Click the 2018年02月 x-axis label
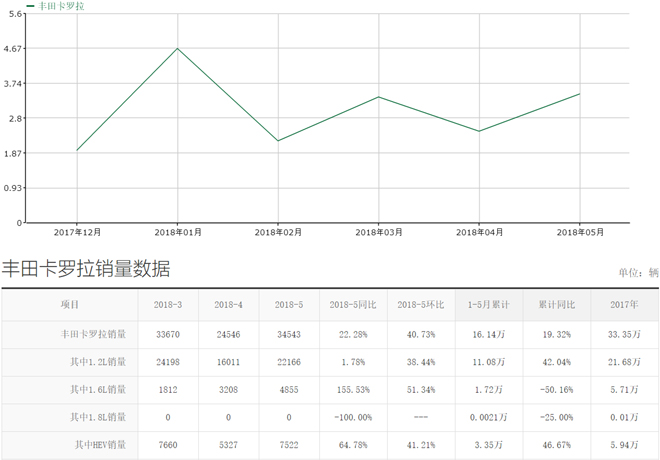 [x=278, y=232]
